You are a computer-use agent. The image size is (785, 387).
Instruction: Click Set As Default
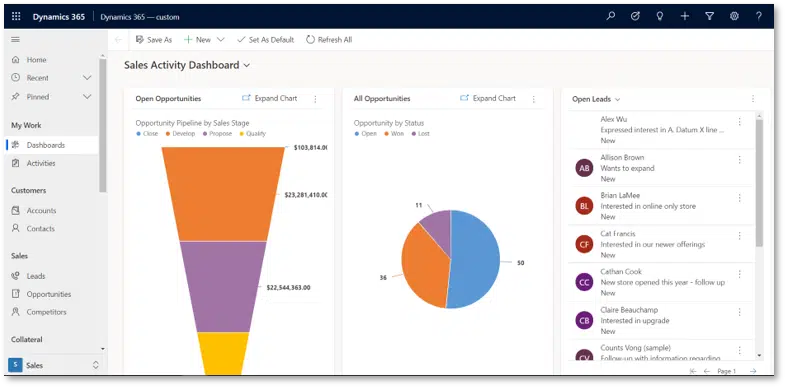pos(265,40)
